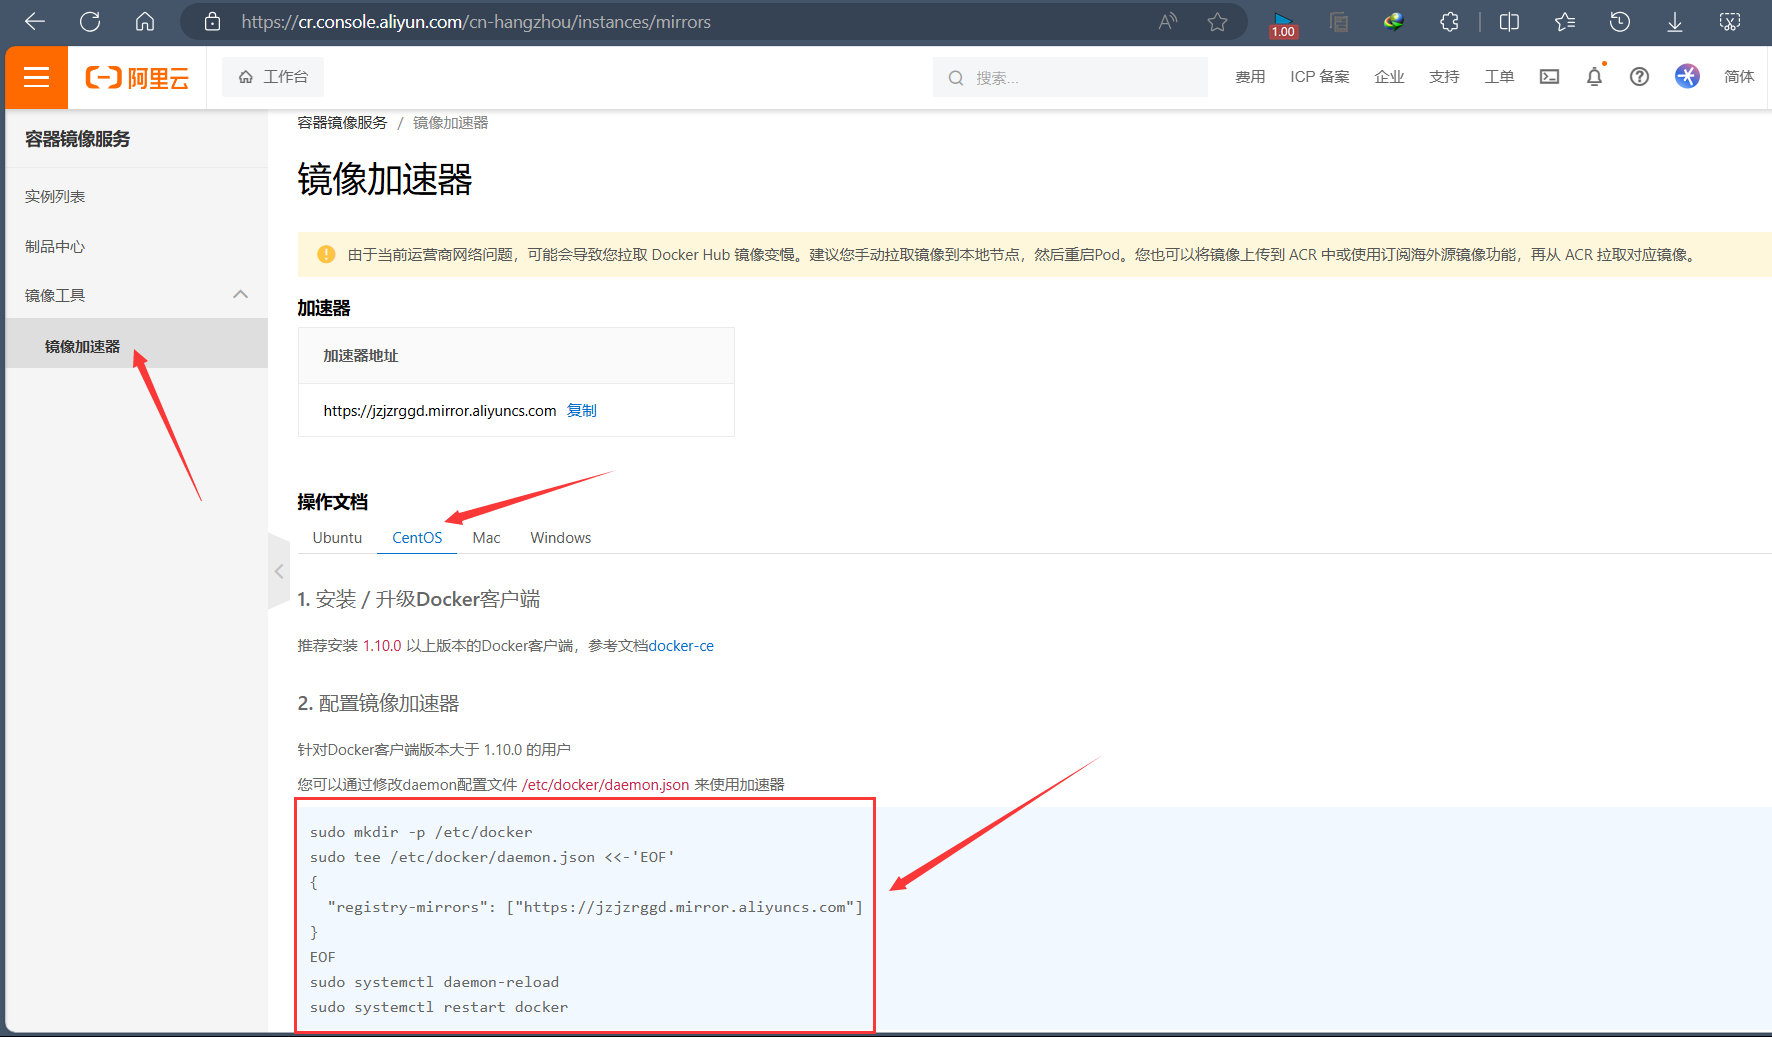The image size is (1772, 1037).
Task: Click the browser address bar URL
Action: pos(476,21)
